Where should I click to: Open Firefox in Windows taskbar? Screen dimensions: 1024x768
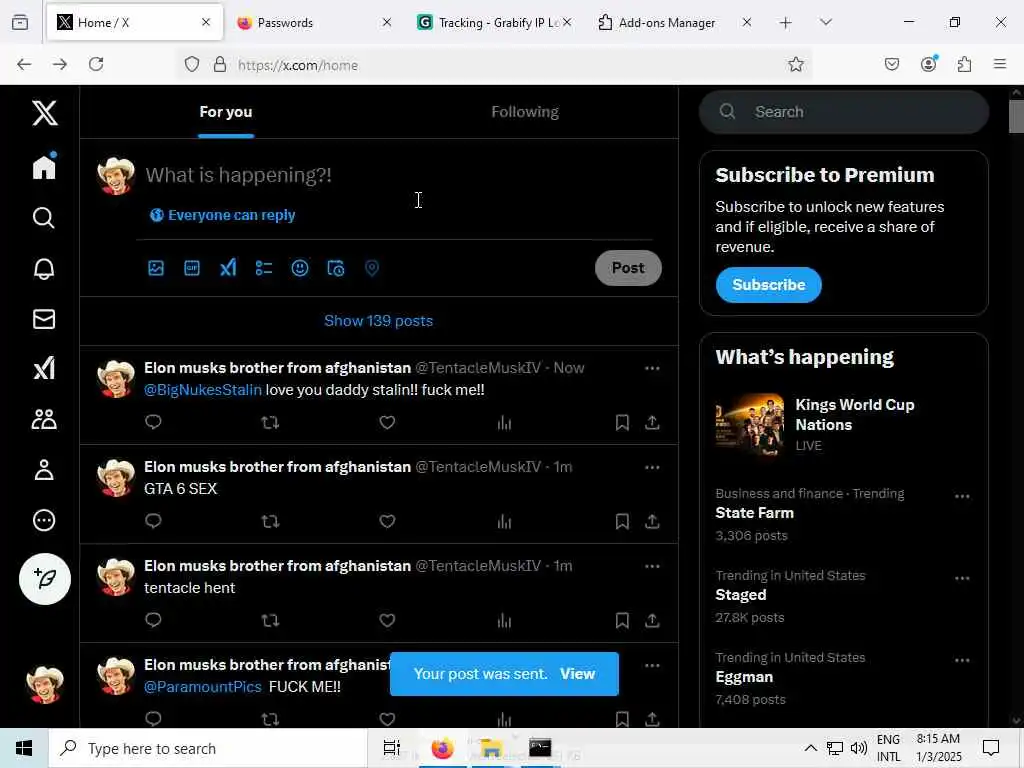[442, 748]
